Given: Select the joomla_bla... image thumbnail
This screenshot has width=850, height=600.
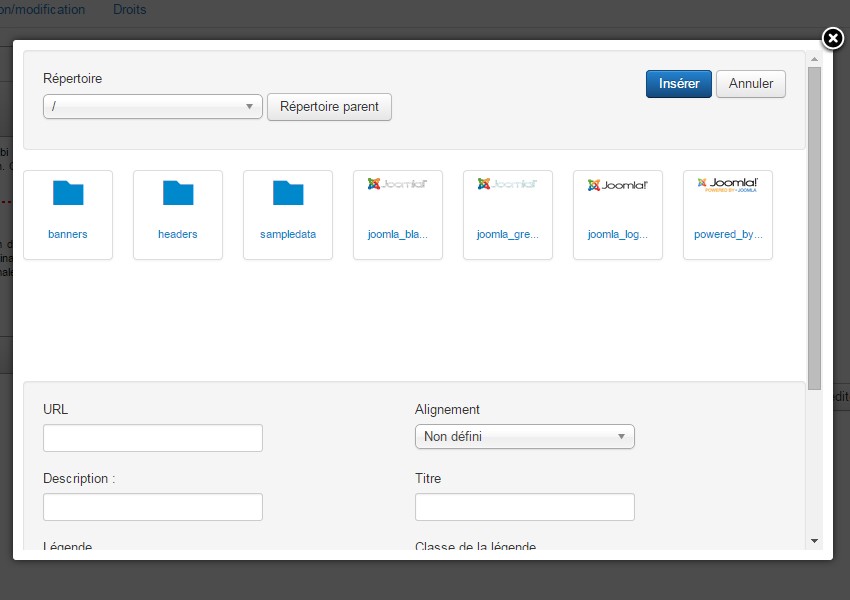Looking at the screenshot, I should coord(397,184).
